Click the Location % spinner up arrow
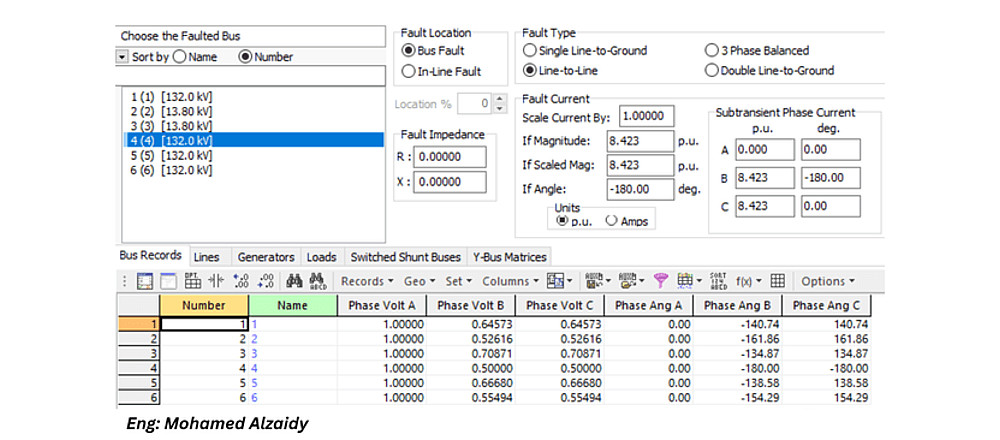1000x440 pixels. [x=500, y=99]
